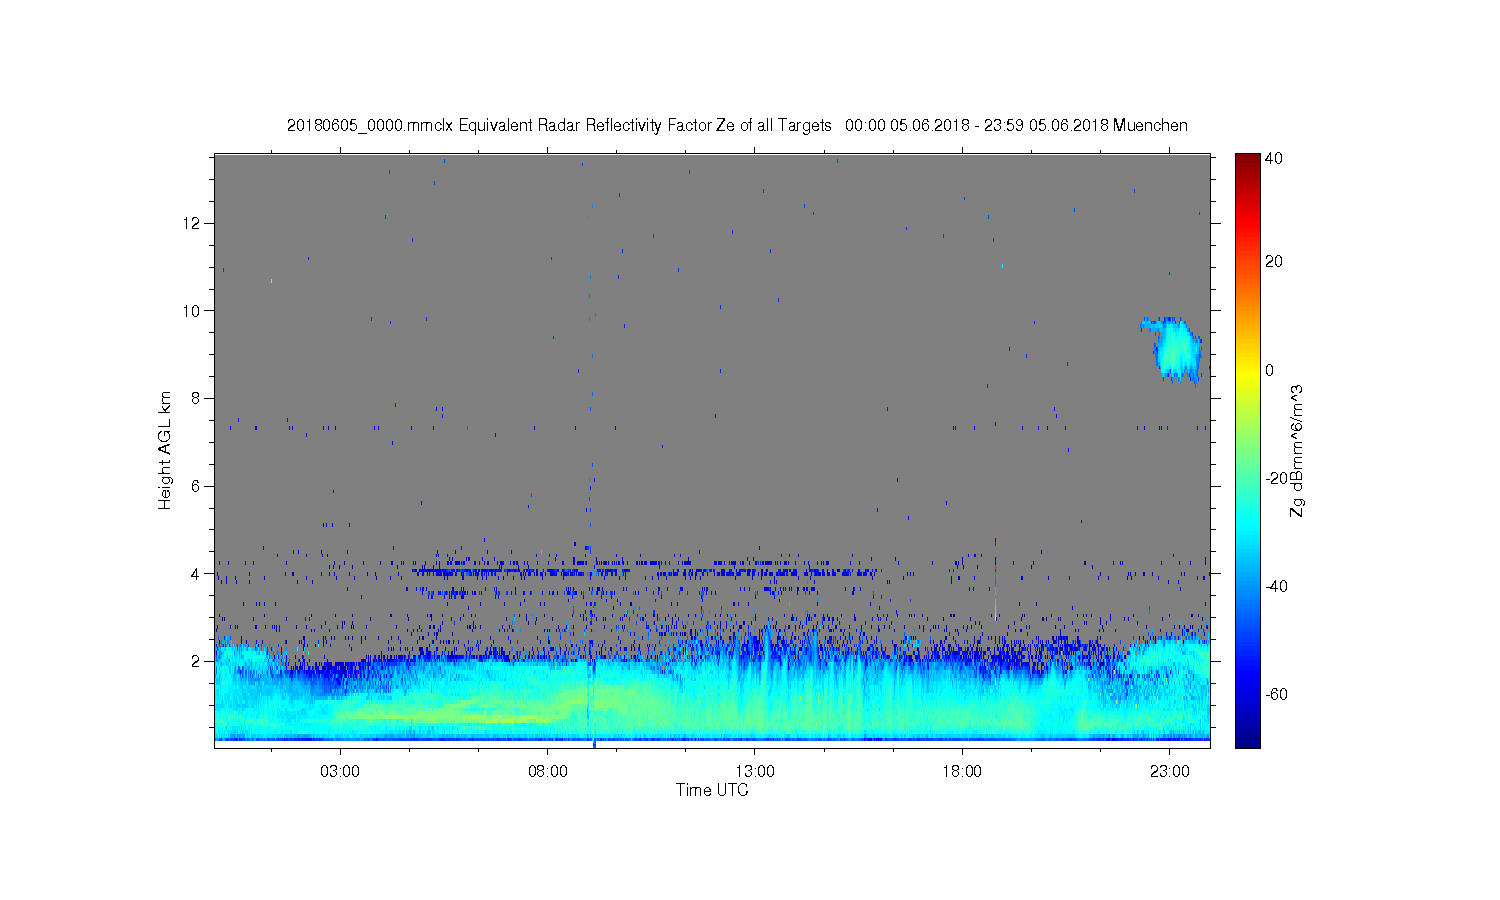Click the colorbar value label 40
The height and width of the screenshot is (900, 1500).
pos(1274,159)
